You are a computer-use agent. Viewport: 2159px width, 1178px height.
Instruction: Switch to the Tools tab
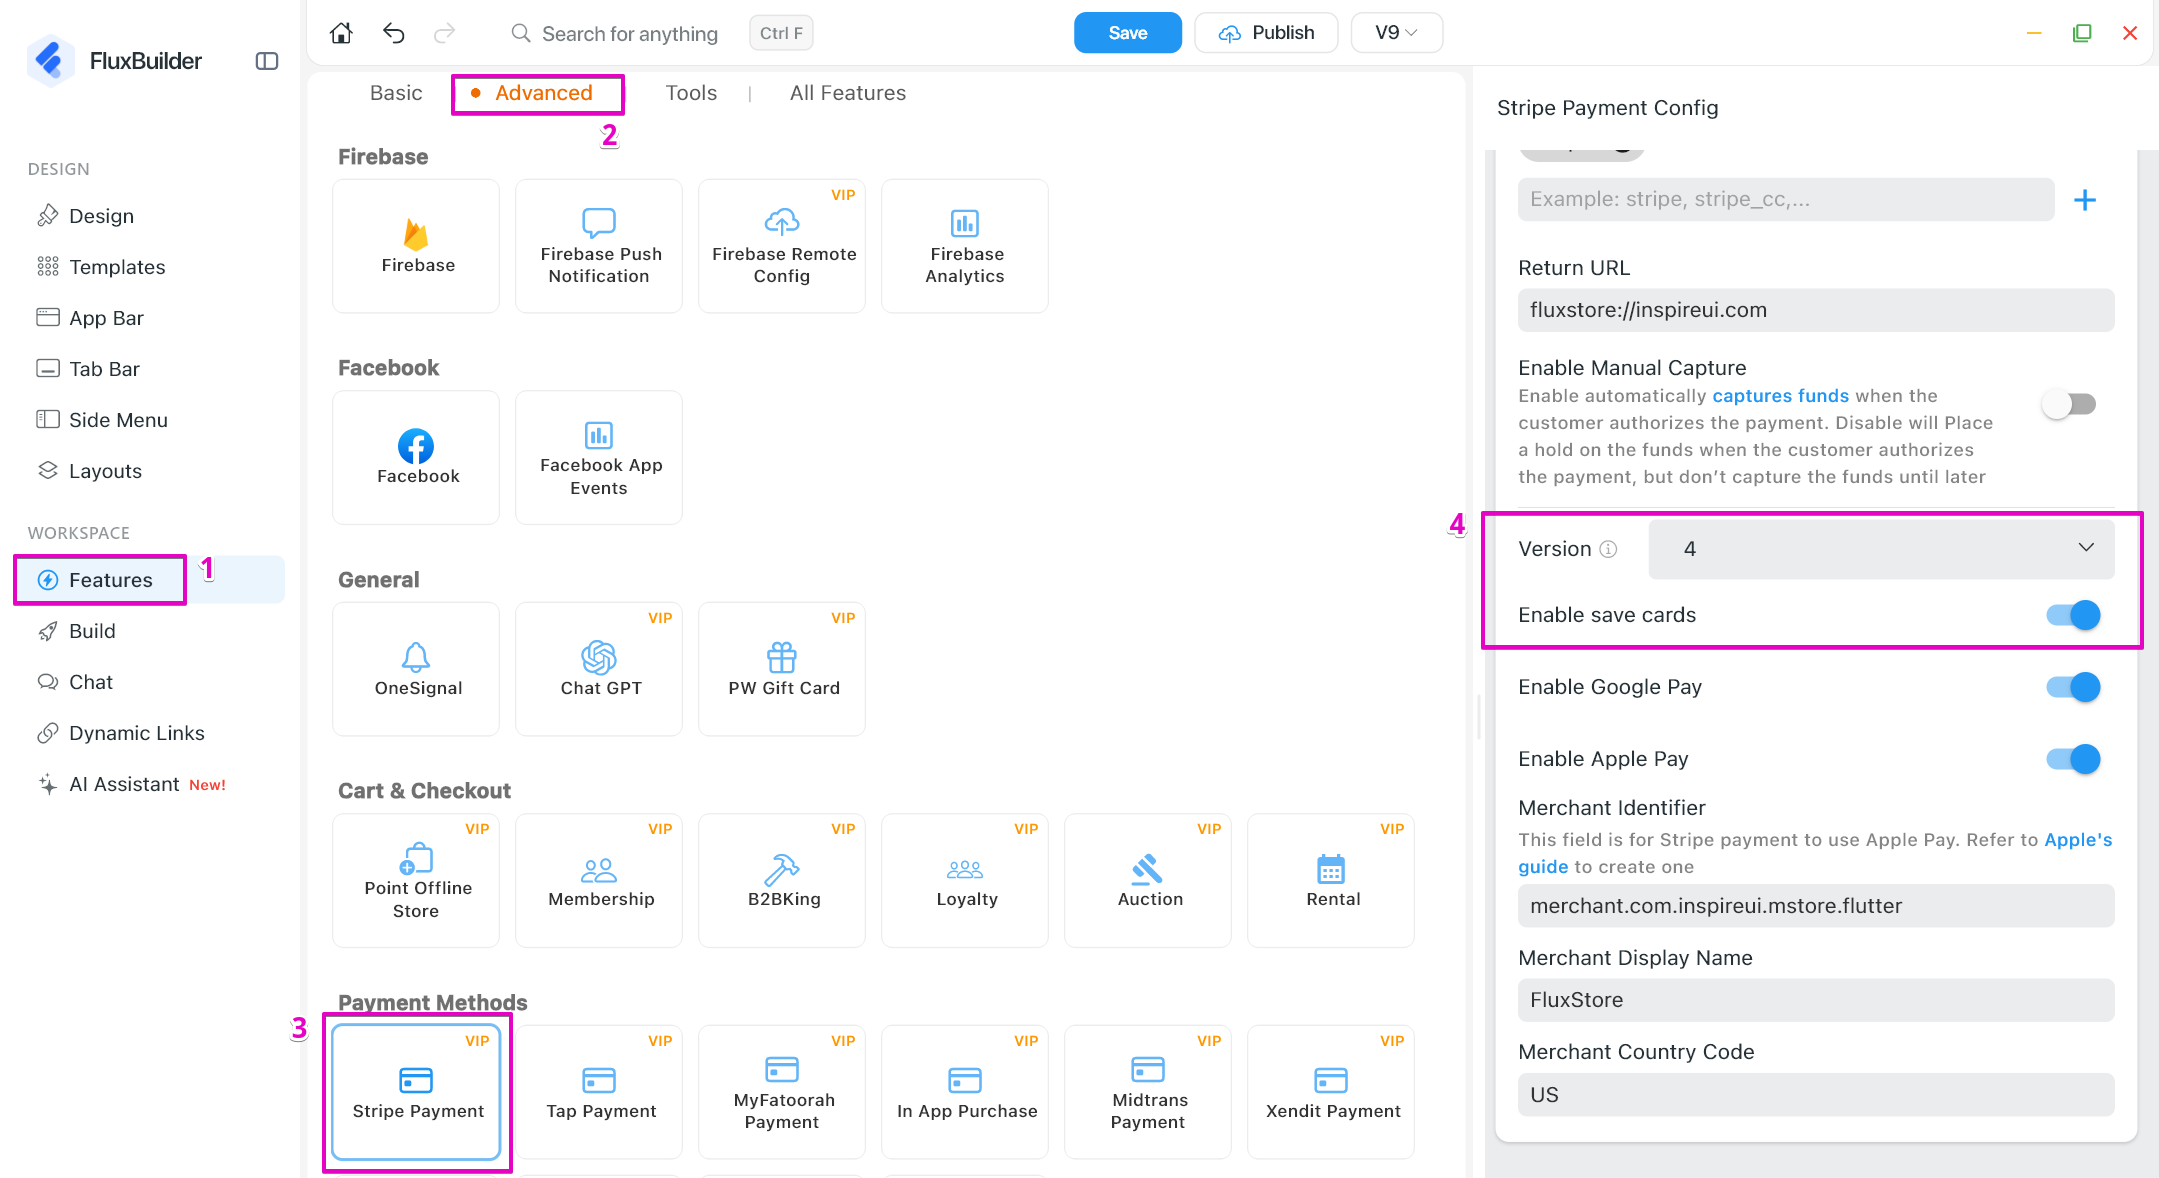tap(691, 93)
